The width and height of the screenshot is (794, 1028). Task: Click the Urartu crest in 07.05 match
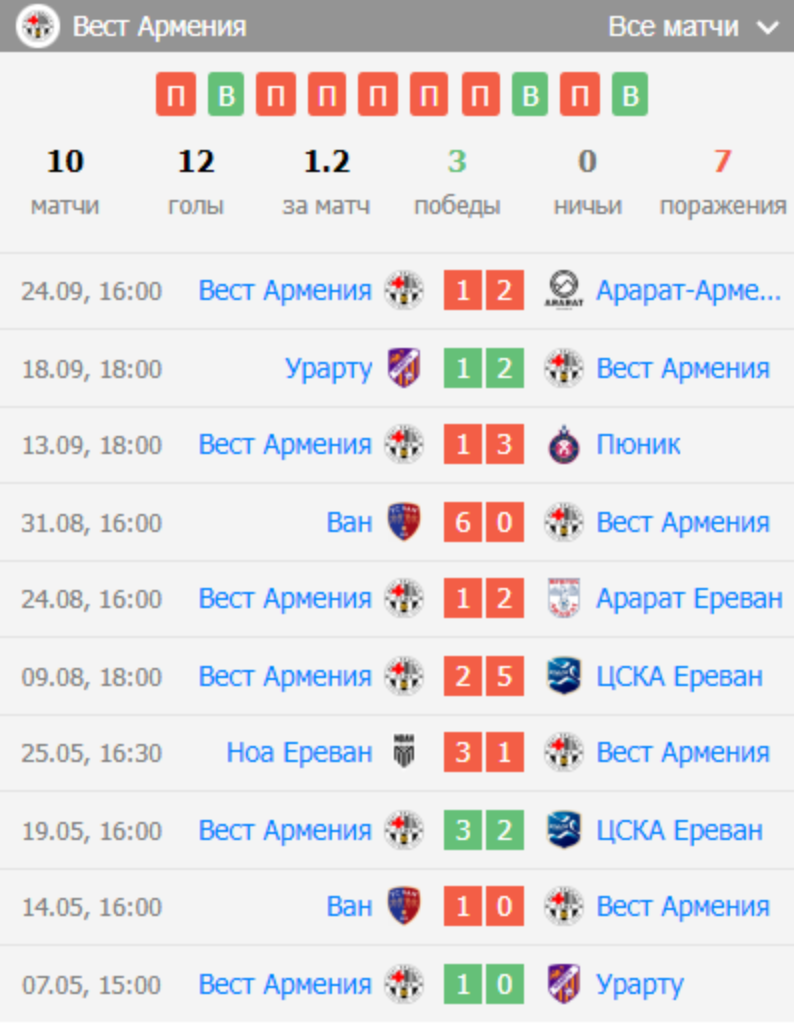[565, 985]
